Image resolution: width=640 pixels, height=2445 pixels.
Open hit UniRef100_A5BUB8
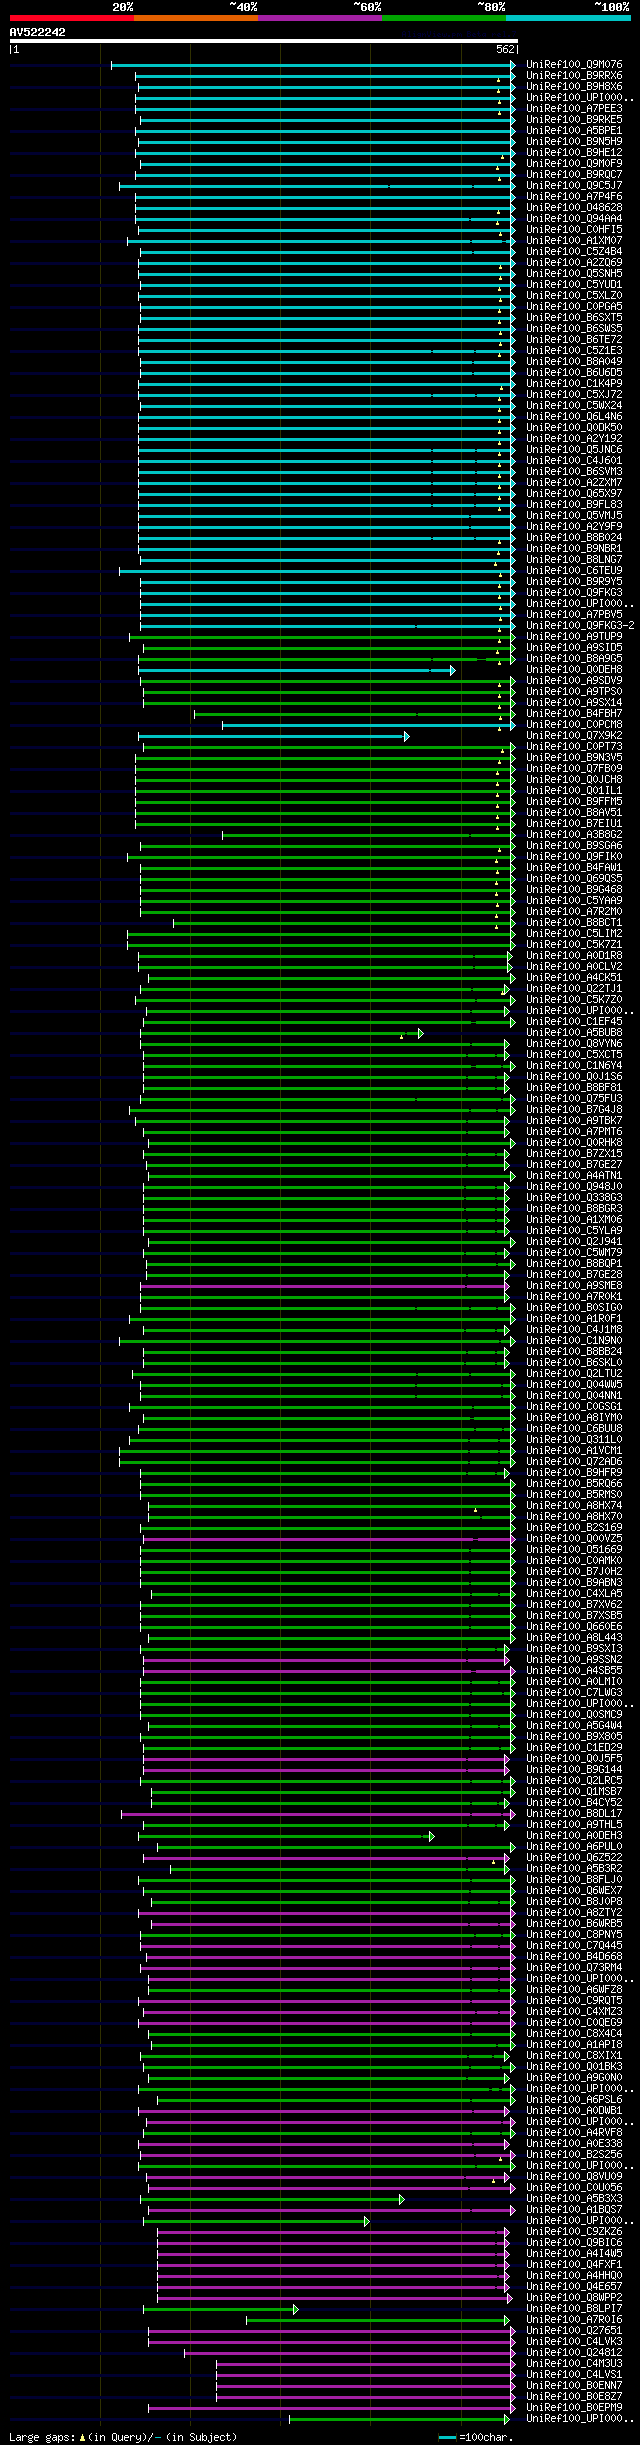(x=574, y=1033)
